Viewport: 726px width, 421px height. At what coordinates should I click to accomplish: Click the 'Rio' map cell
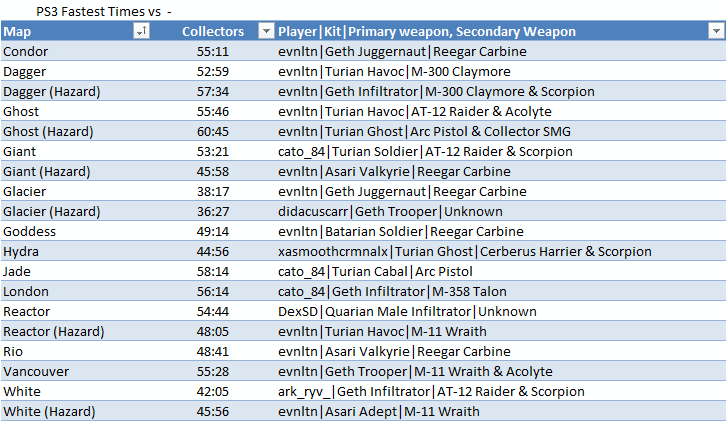75,351
